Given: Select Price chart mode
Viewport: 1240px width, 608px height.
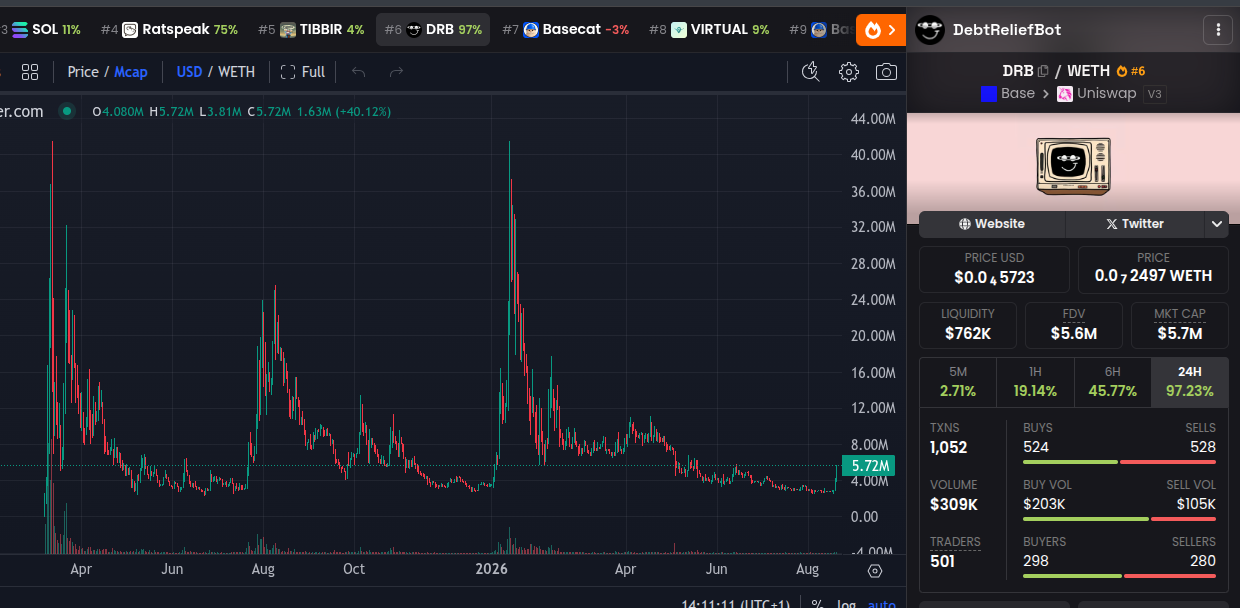Looking at the screenshot, I should pyautogui.click(x=83, y=72).
